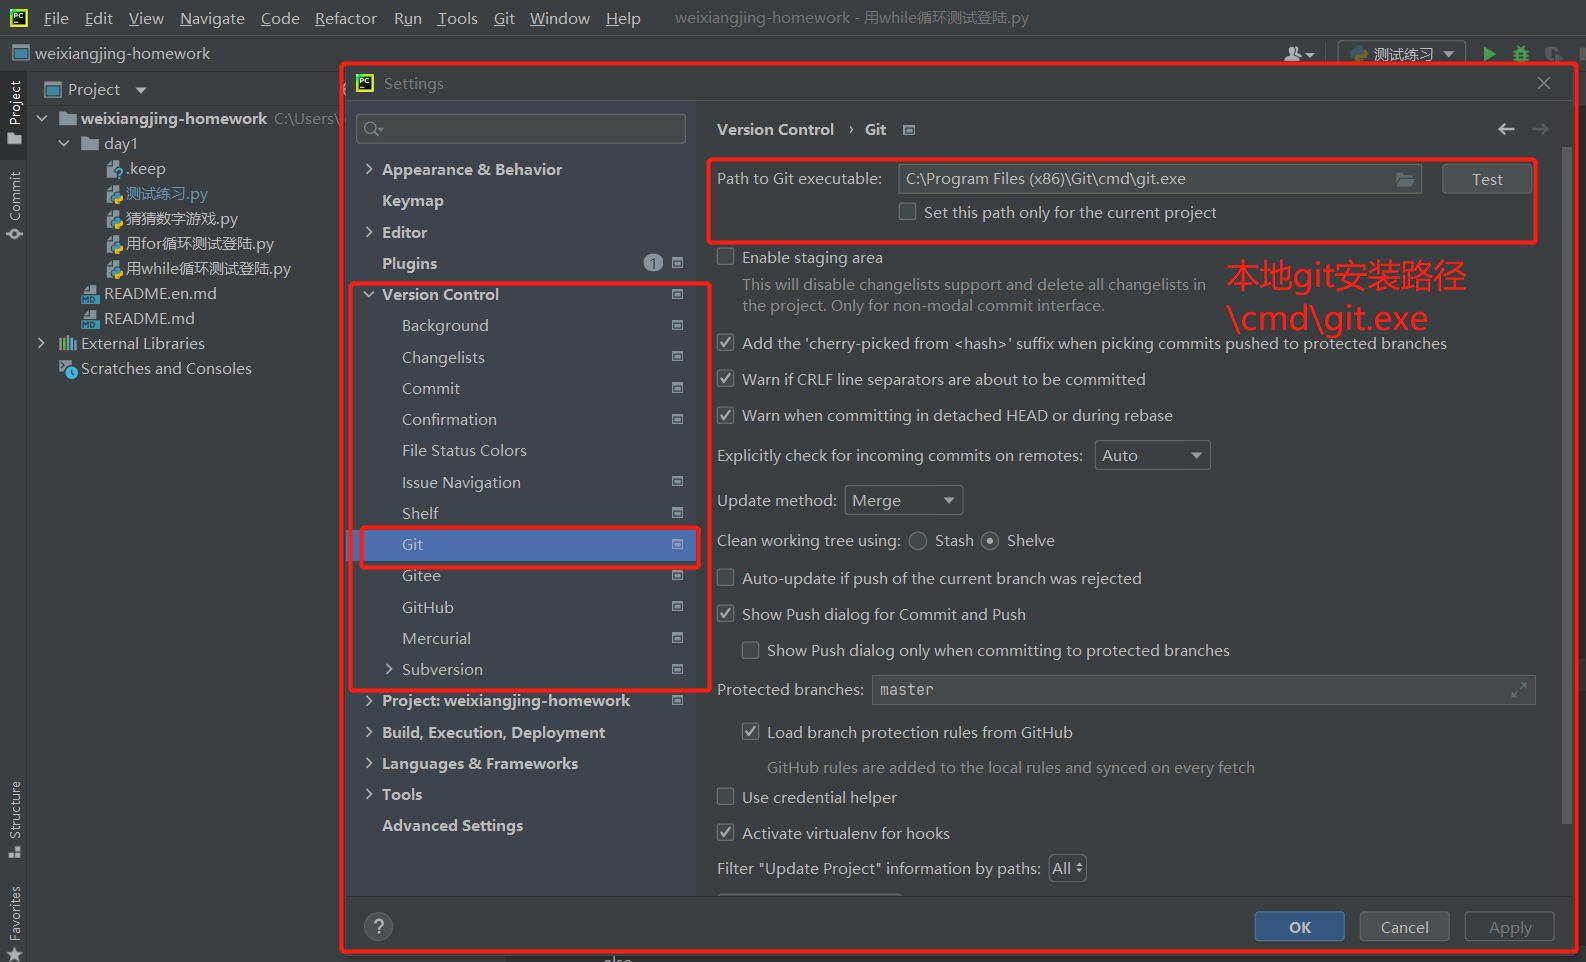The width and height of the screenshot is (1586, 962).
Task: Toggle 'Set this path only for the current project'
Action: [x=907, y=212]
